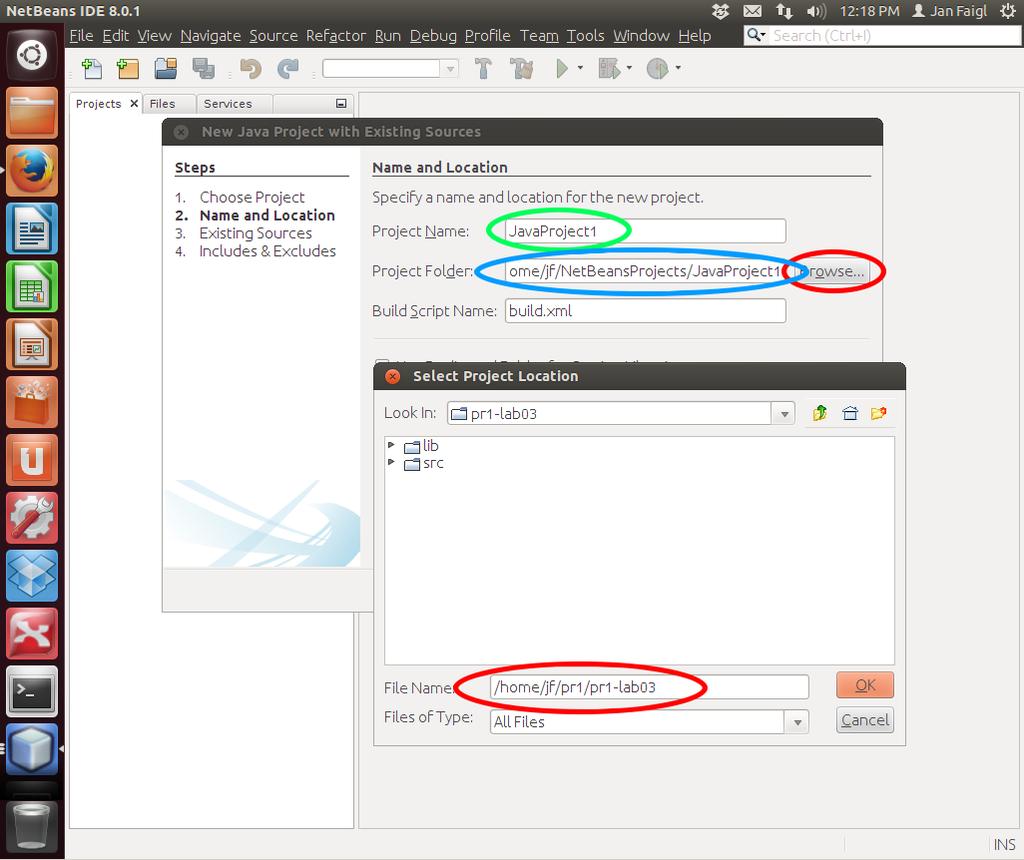Launch Firefox from the launcher
1024x860 pixels.
32,170
